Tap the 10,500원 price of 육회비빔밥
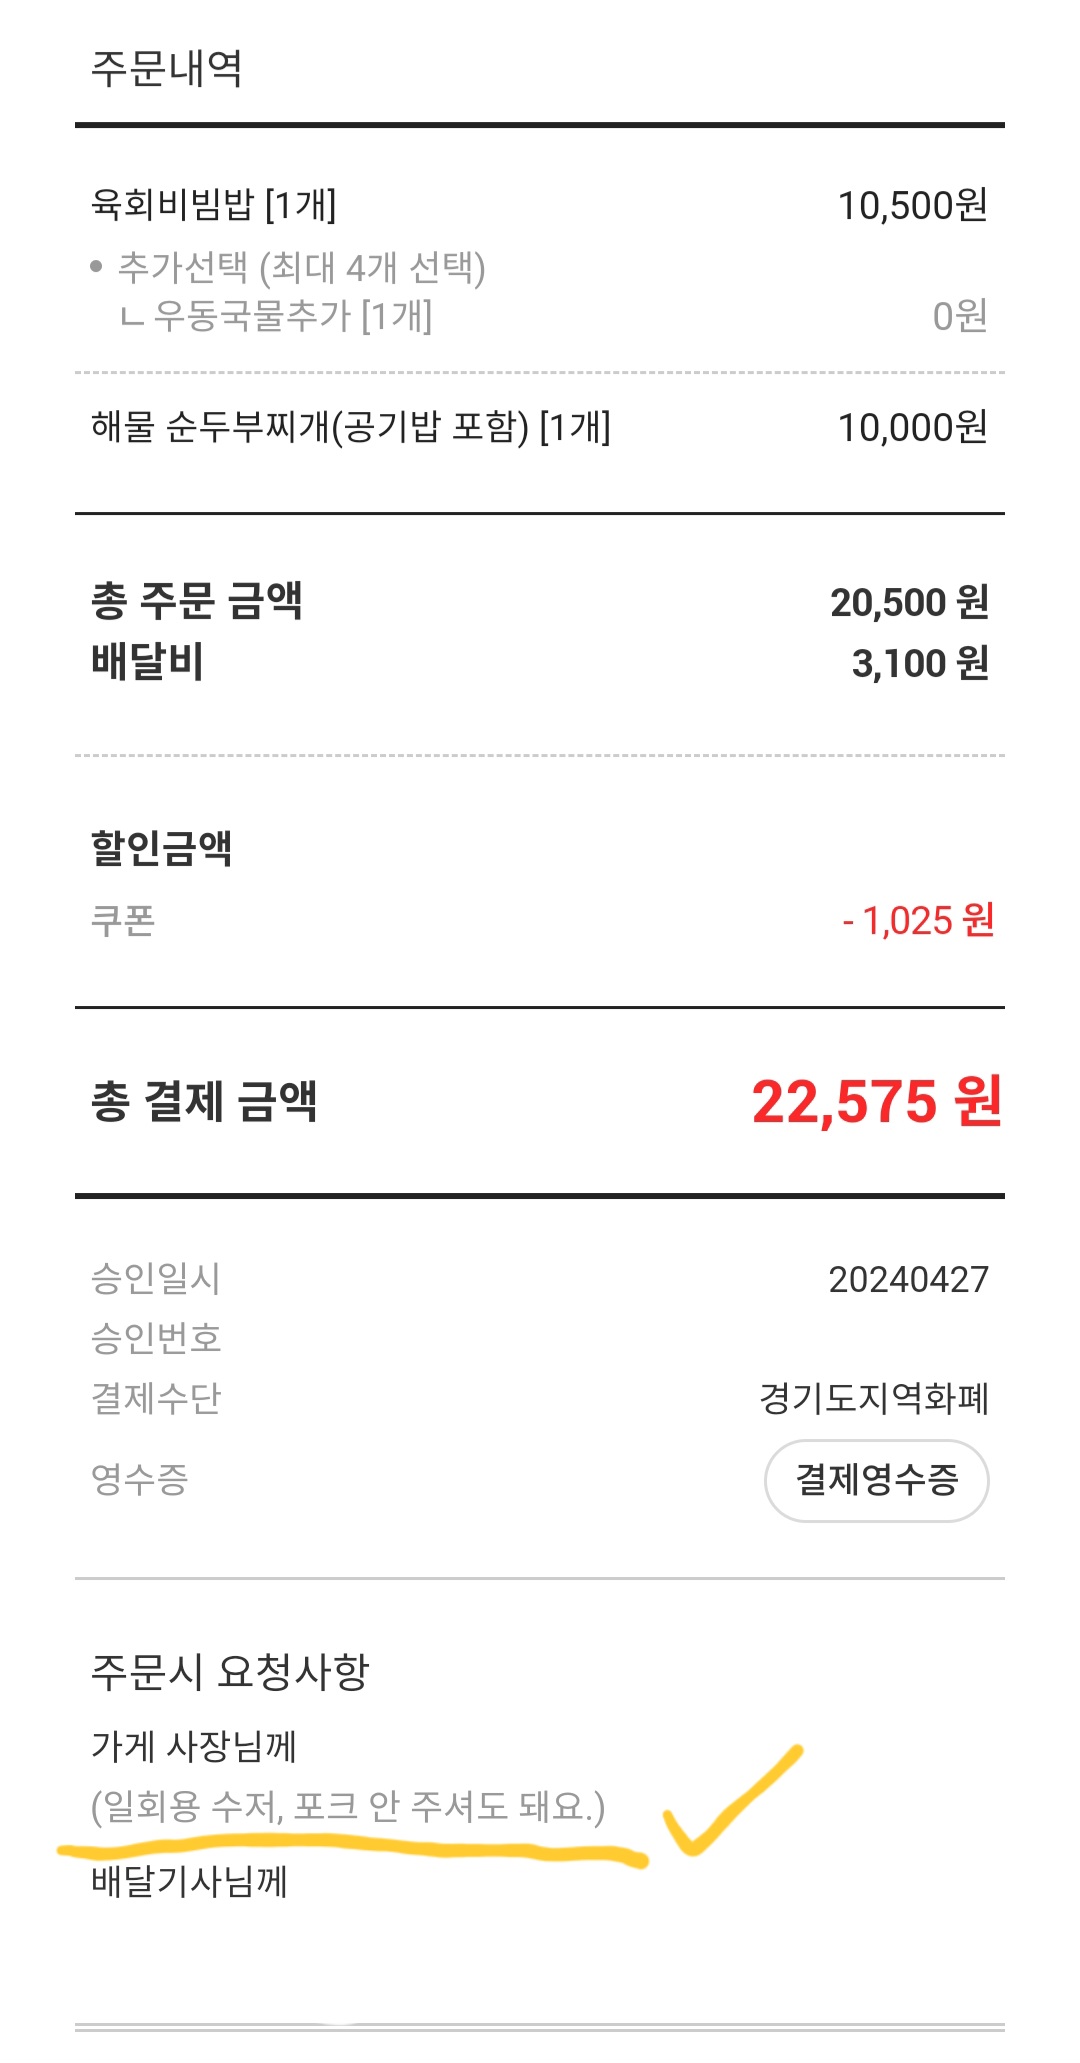 912,206
